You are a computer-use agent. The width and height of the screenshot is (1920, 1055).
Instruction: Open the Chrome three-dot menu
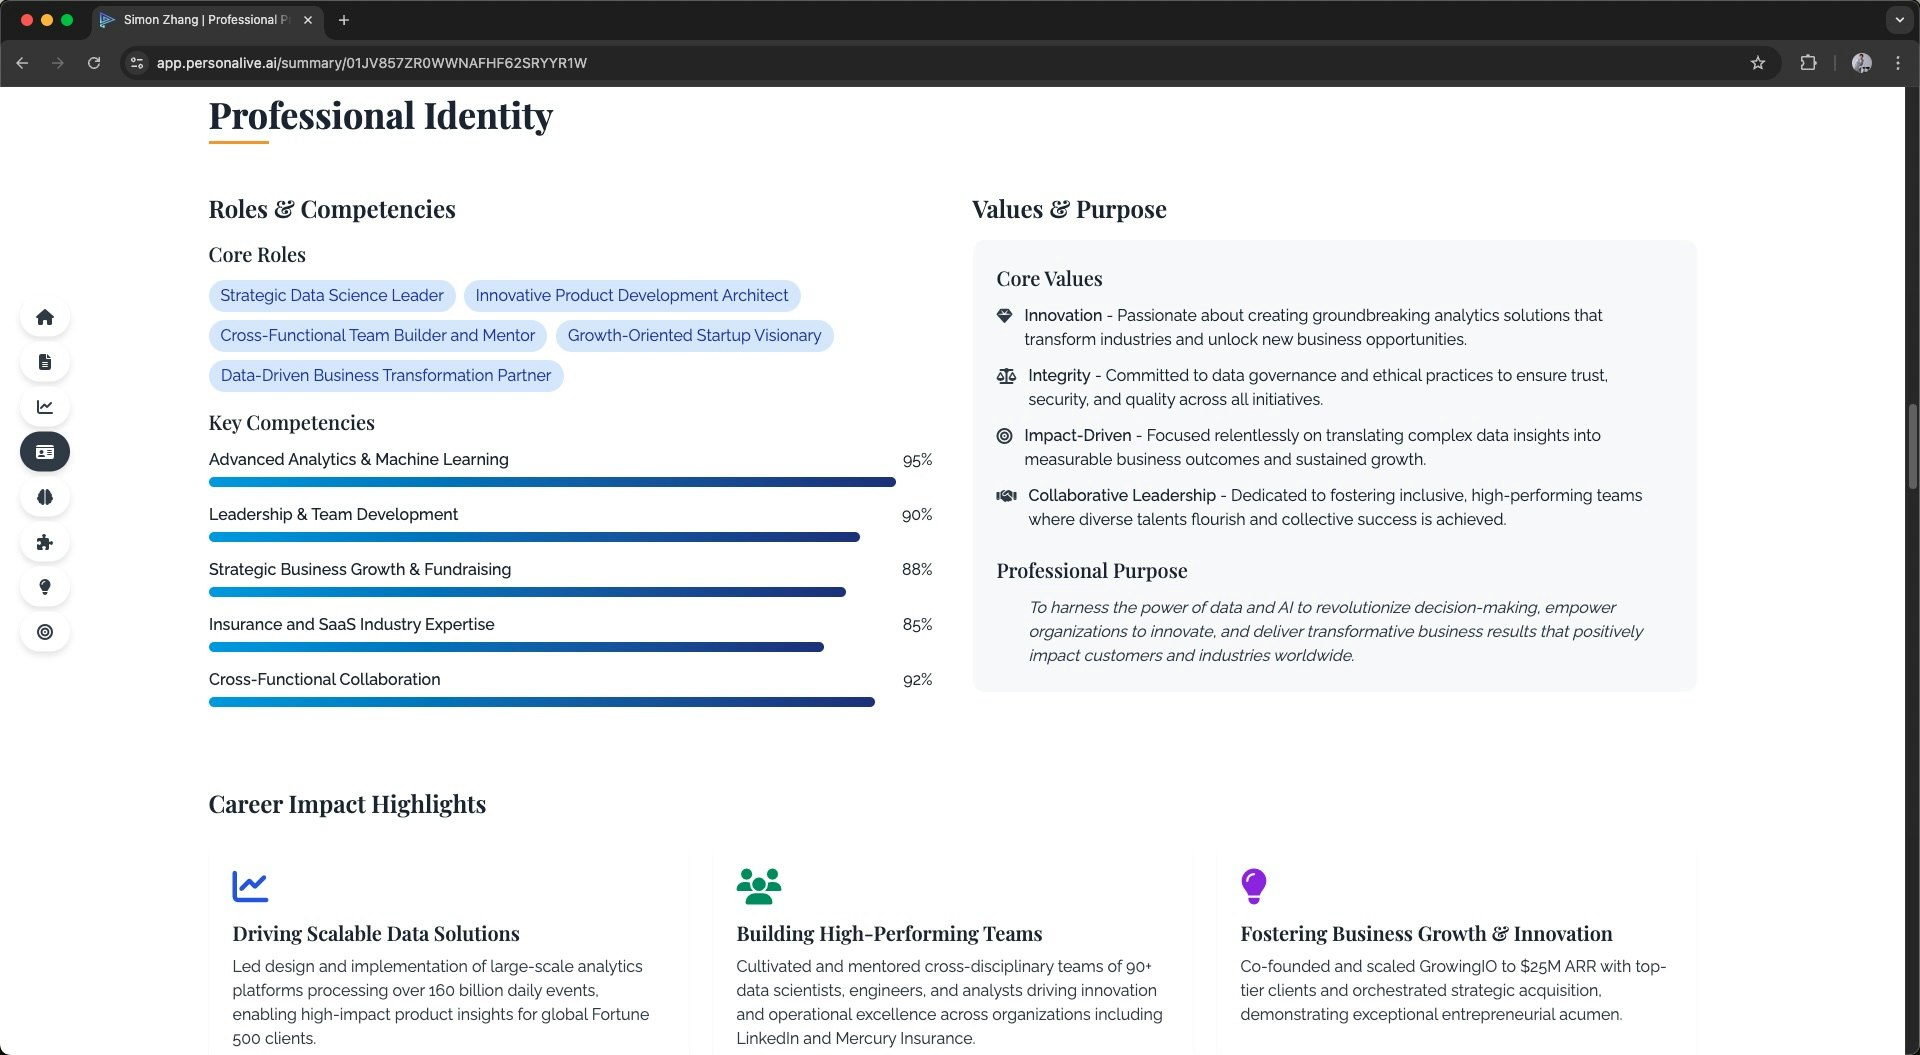[1898, 63]
